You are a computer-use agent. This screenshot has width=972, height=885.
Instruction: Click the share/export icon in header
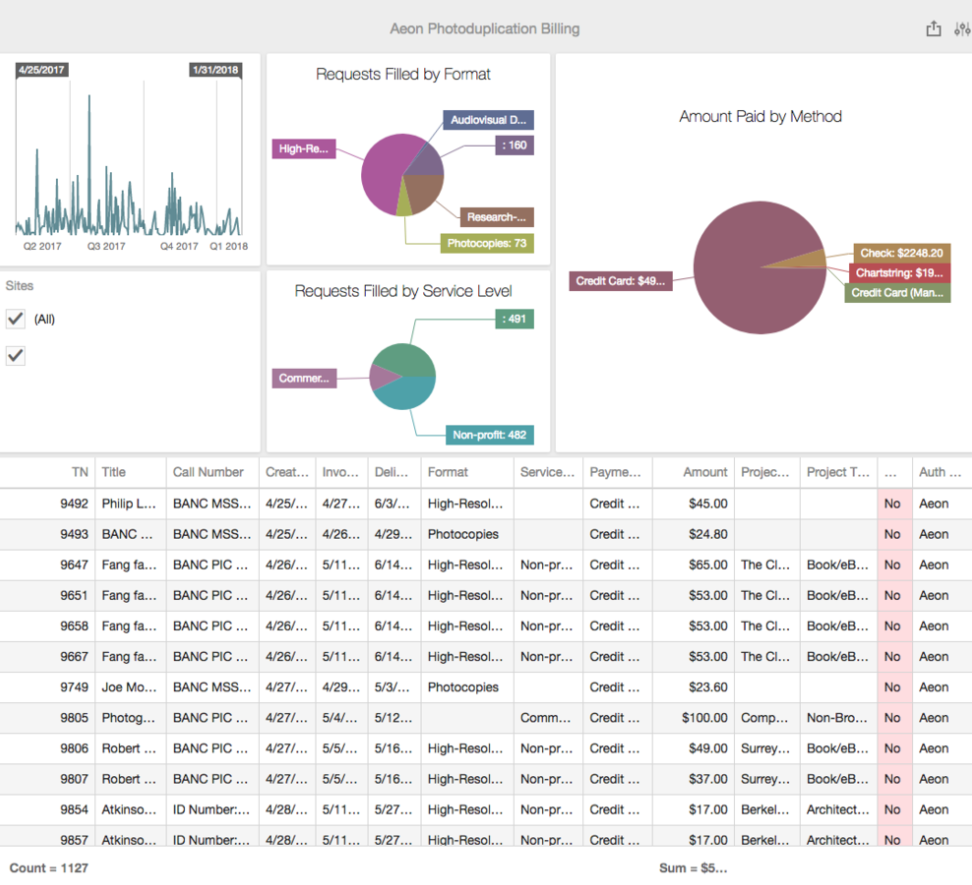(933, 29)
